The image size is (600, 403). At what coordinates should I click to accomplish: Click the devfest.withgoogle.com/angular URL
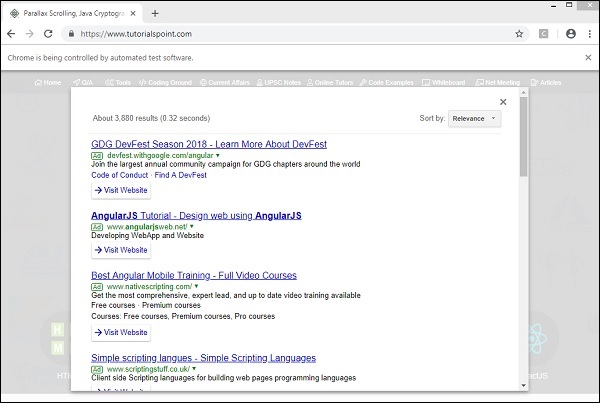pos(160,155)
